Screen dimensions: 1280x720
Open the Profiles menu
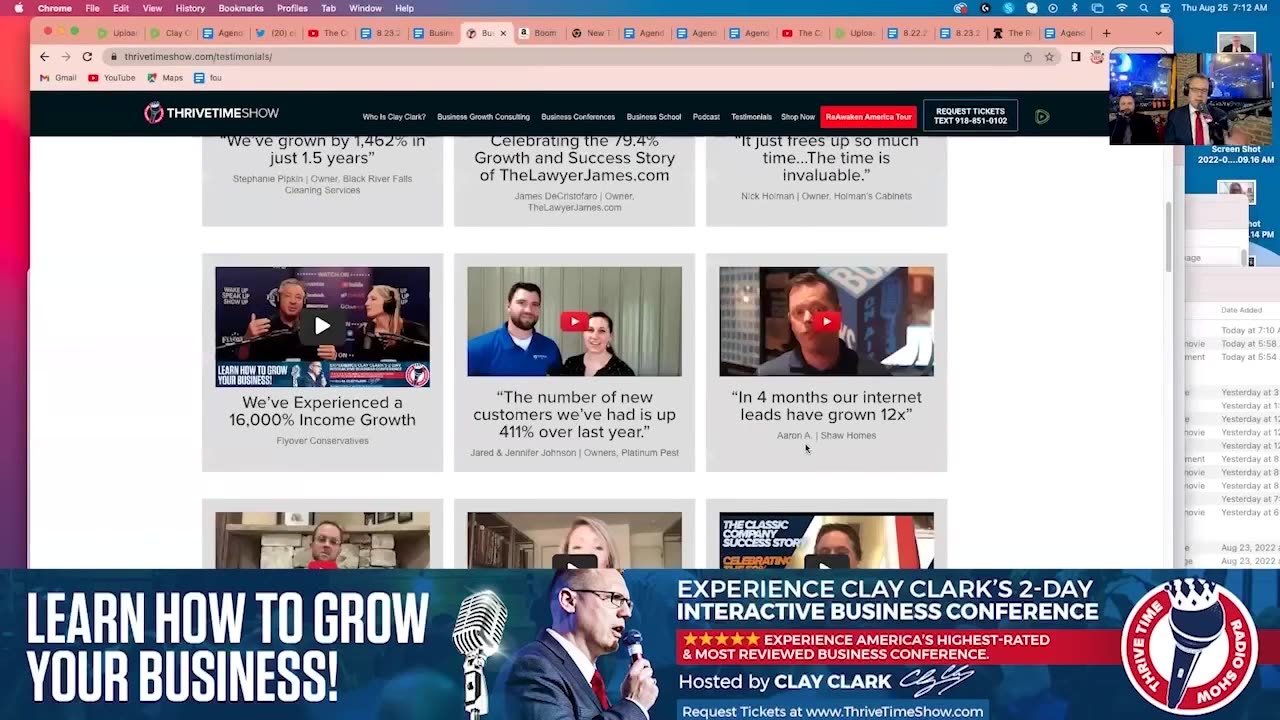[292, 8]
